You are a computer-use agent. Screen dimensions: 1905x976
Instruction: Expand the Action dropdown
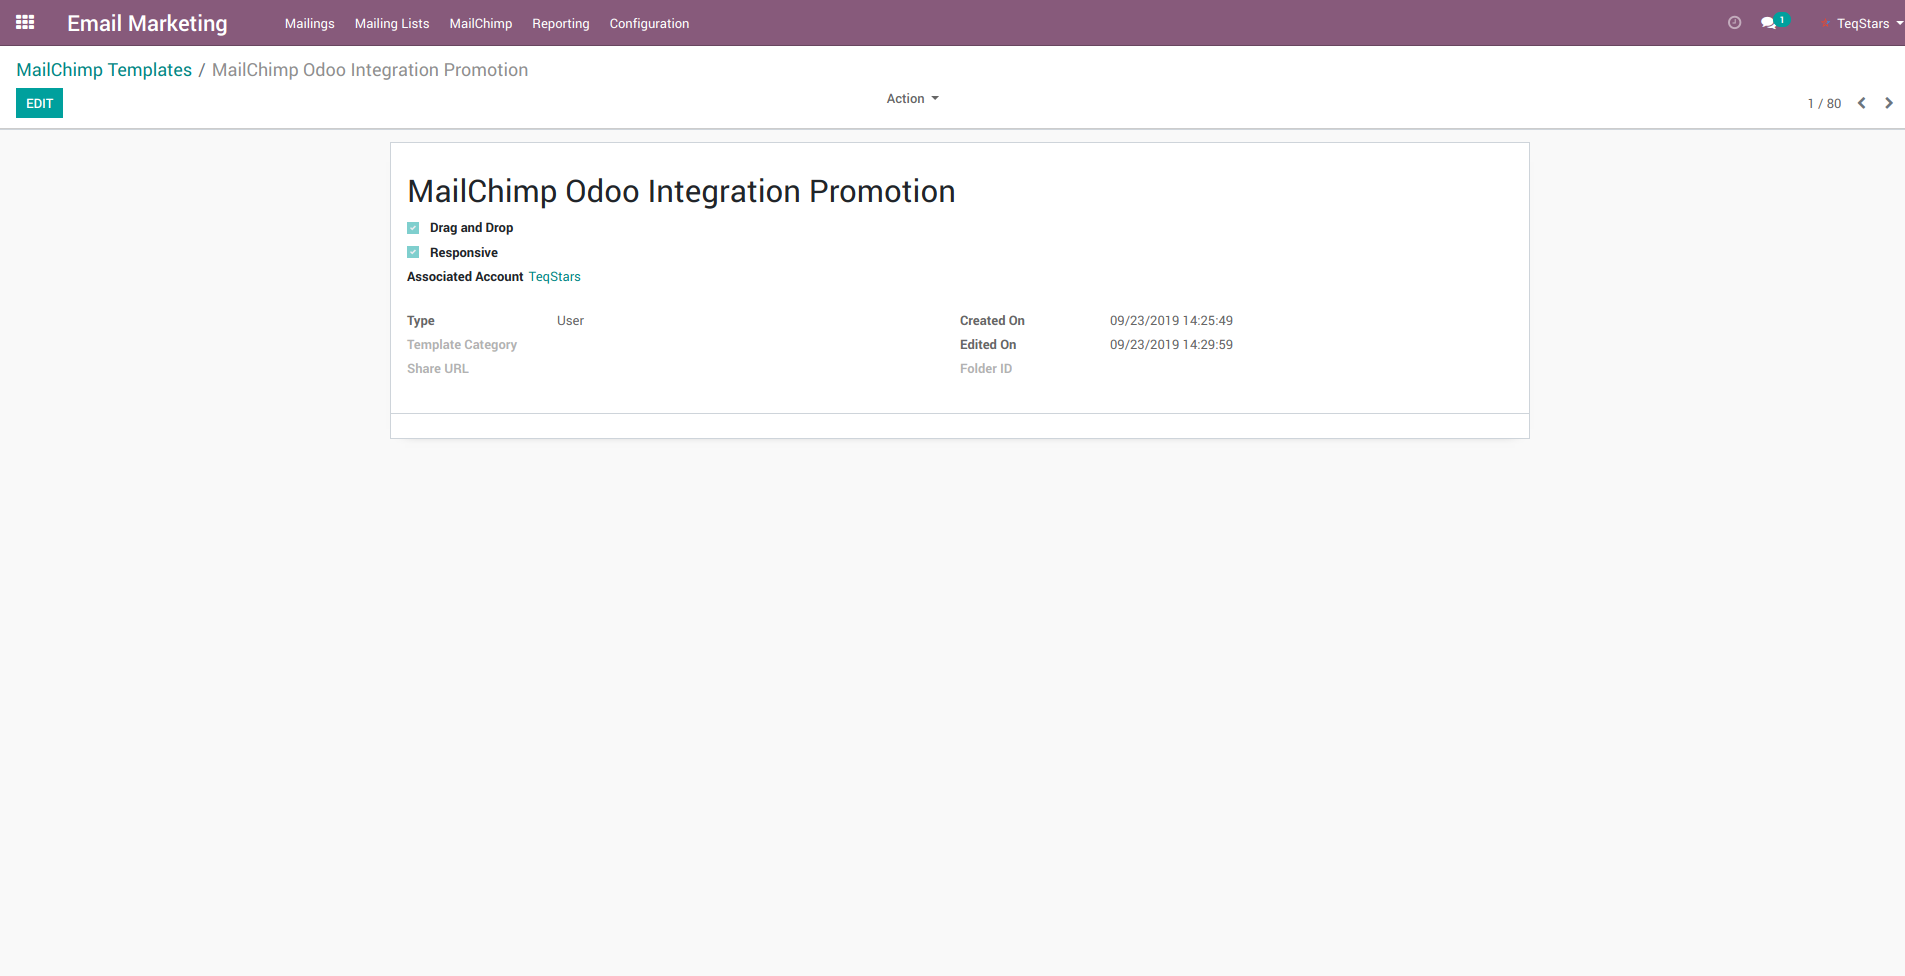[x=911, y=99]
